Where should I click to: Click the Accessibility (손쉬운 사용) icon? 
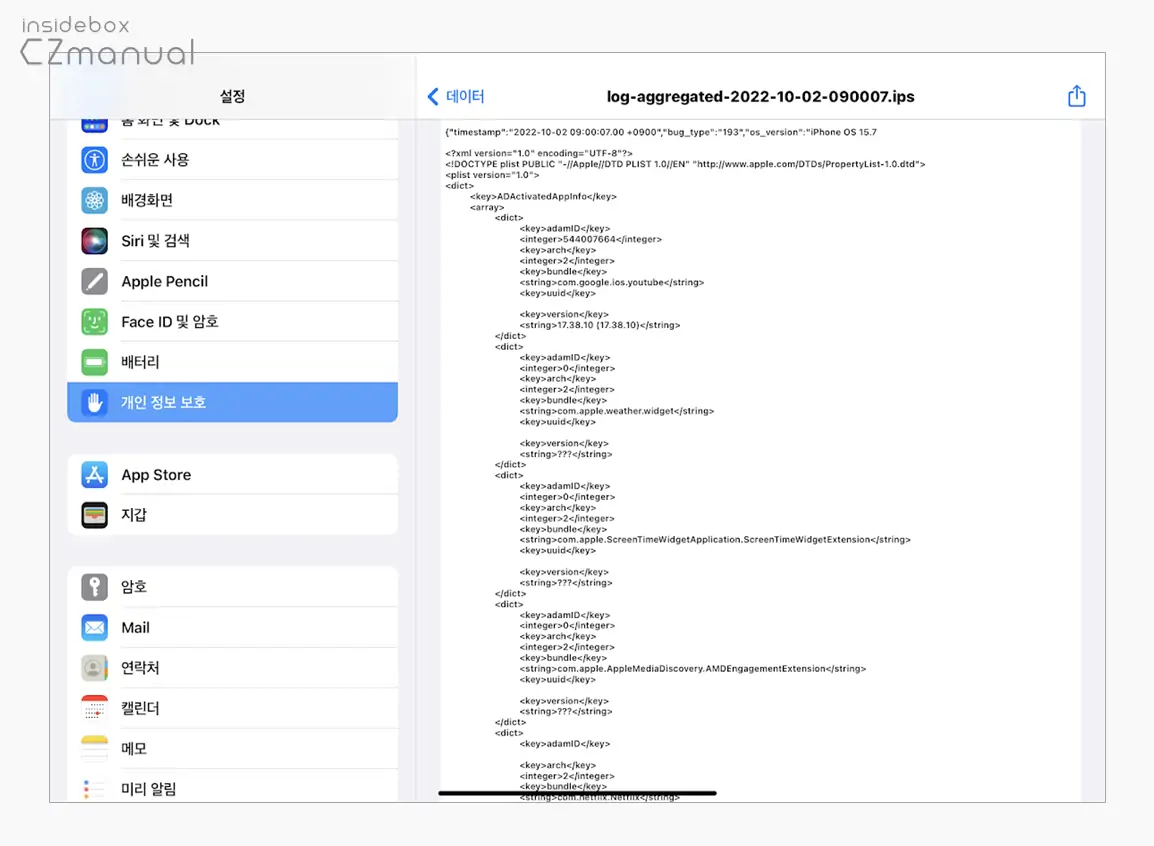[94, 160]
